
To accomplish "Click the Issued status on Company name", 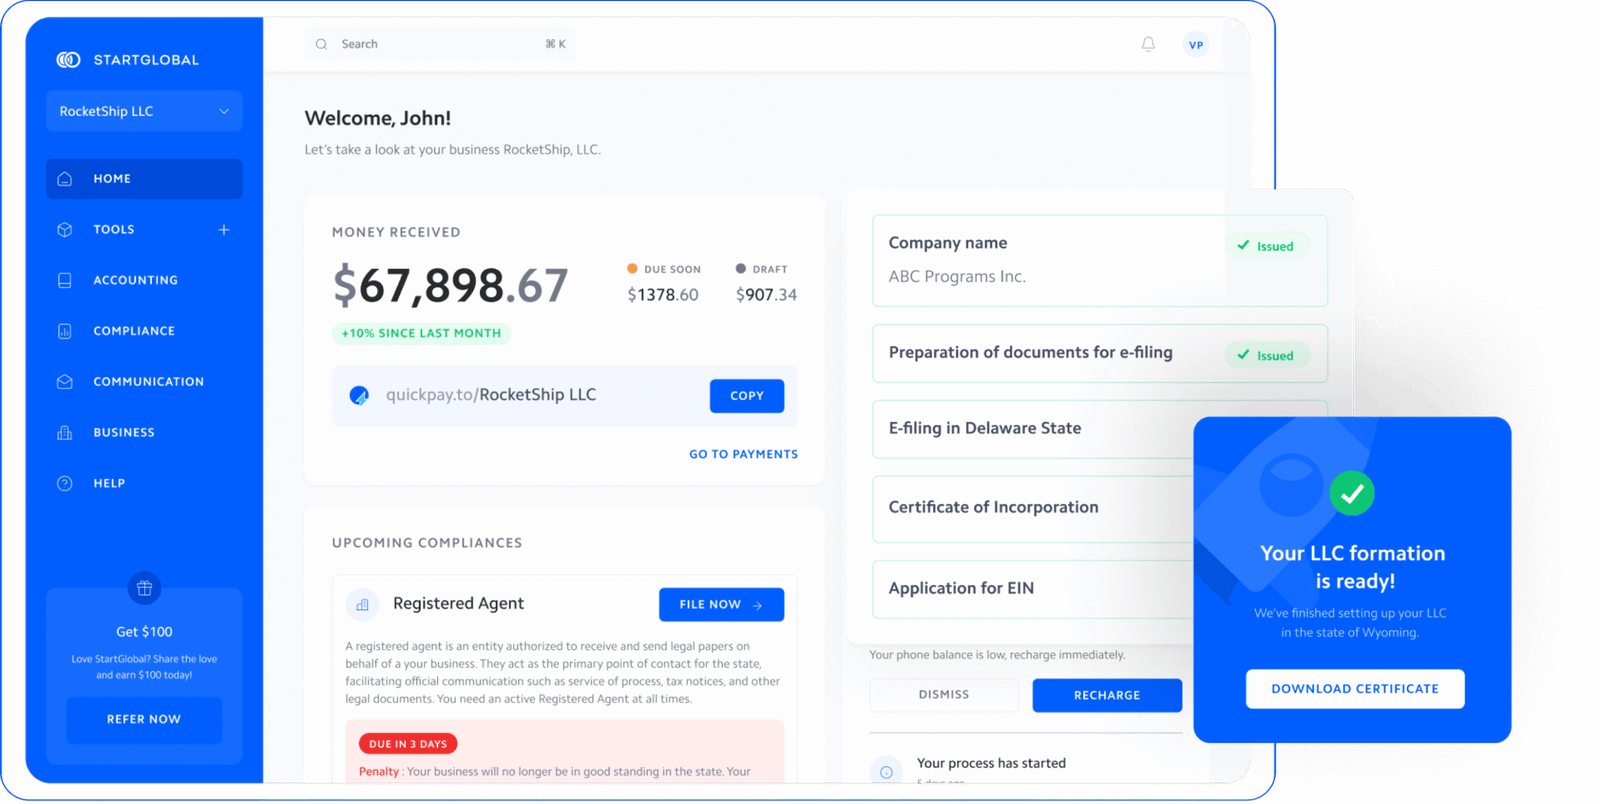I will click(1266, 246).
